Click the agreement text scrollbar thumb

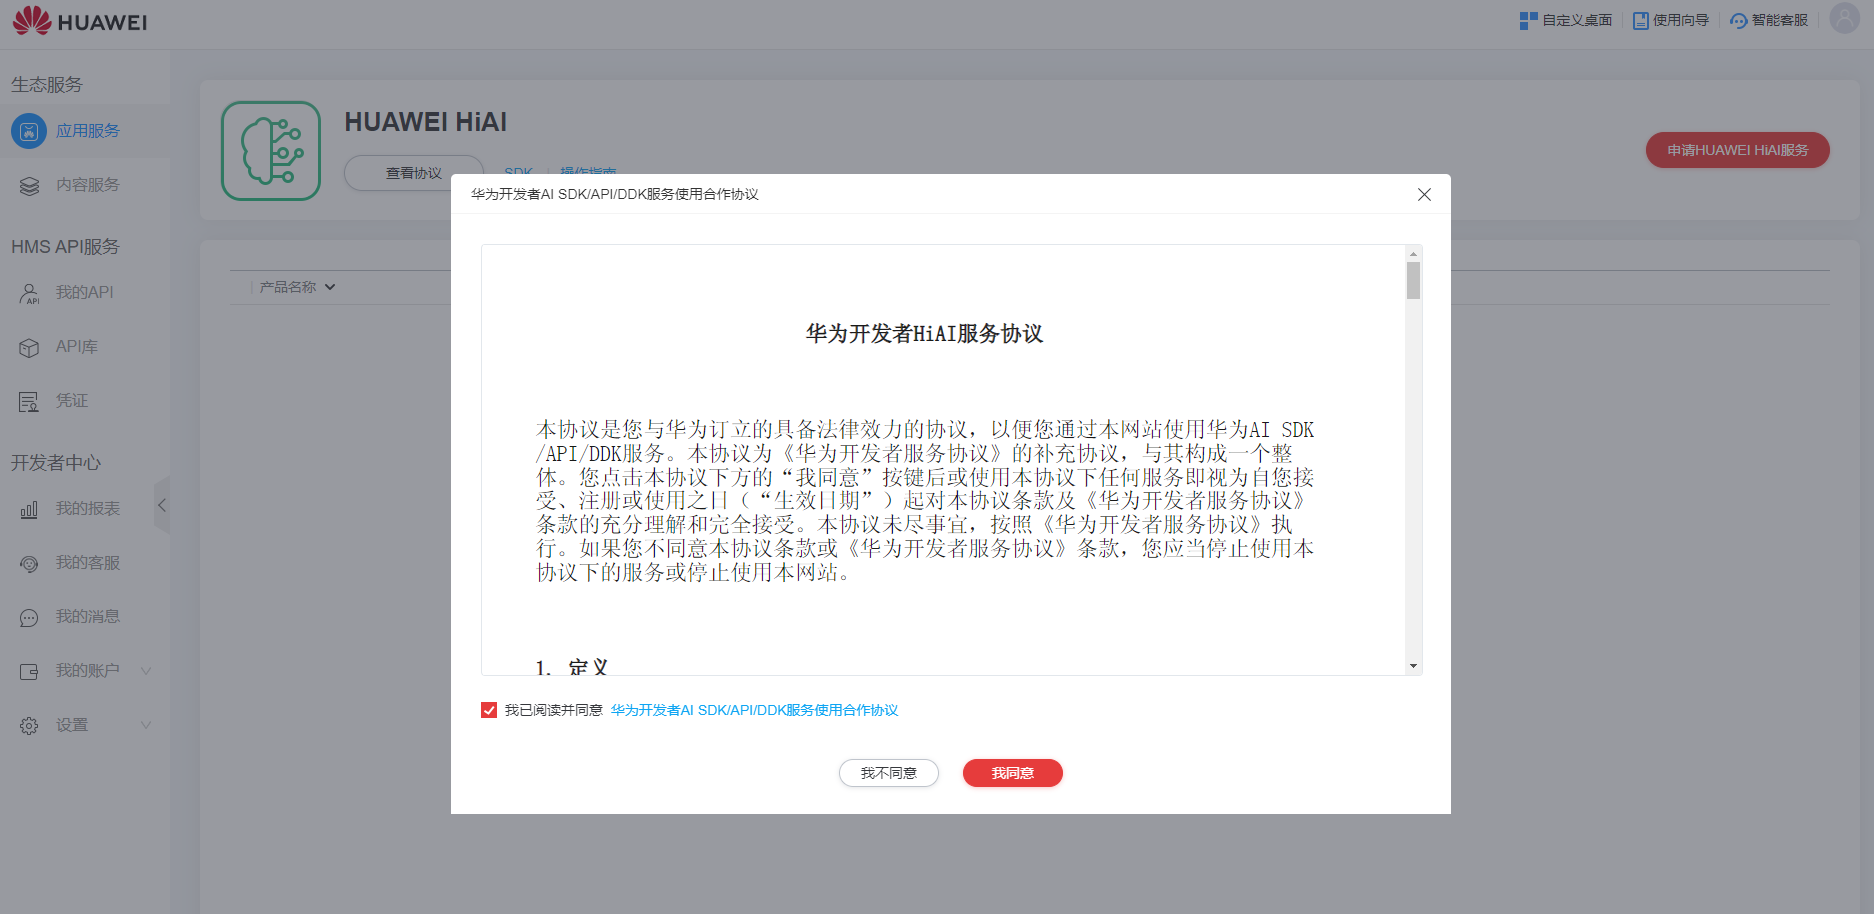tap(1413, 281)
